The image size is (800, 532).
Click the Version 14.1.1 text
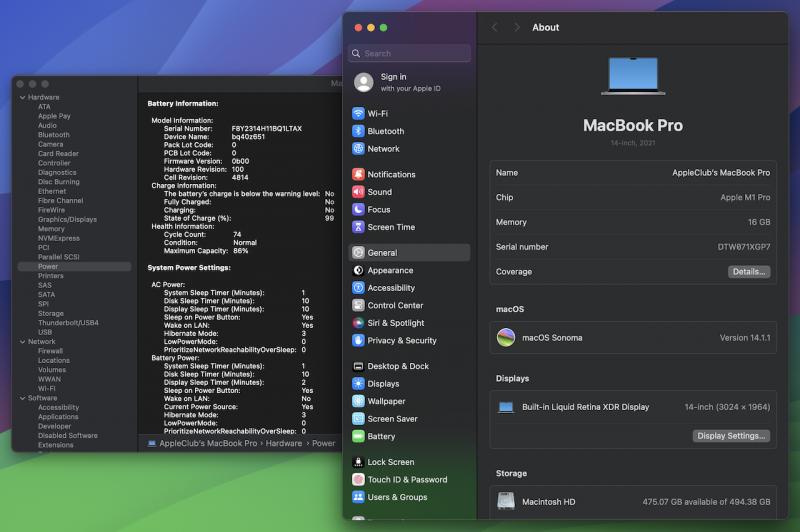point(745,338)
